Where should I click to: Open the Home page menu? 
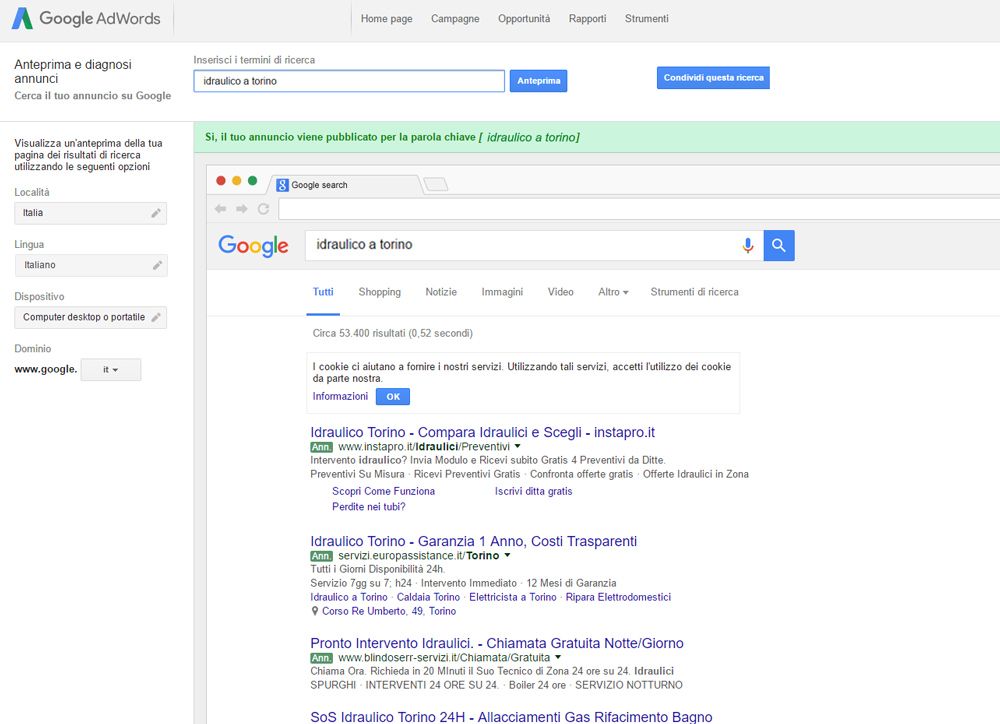(x=386, y=19)
